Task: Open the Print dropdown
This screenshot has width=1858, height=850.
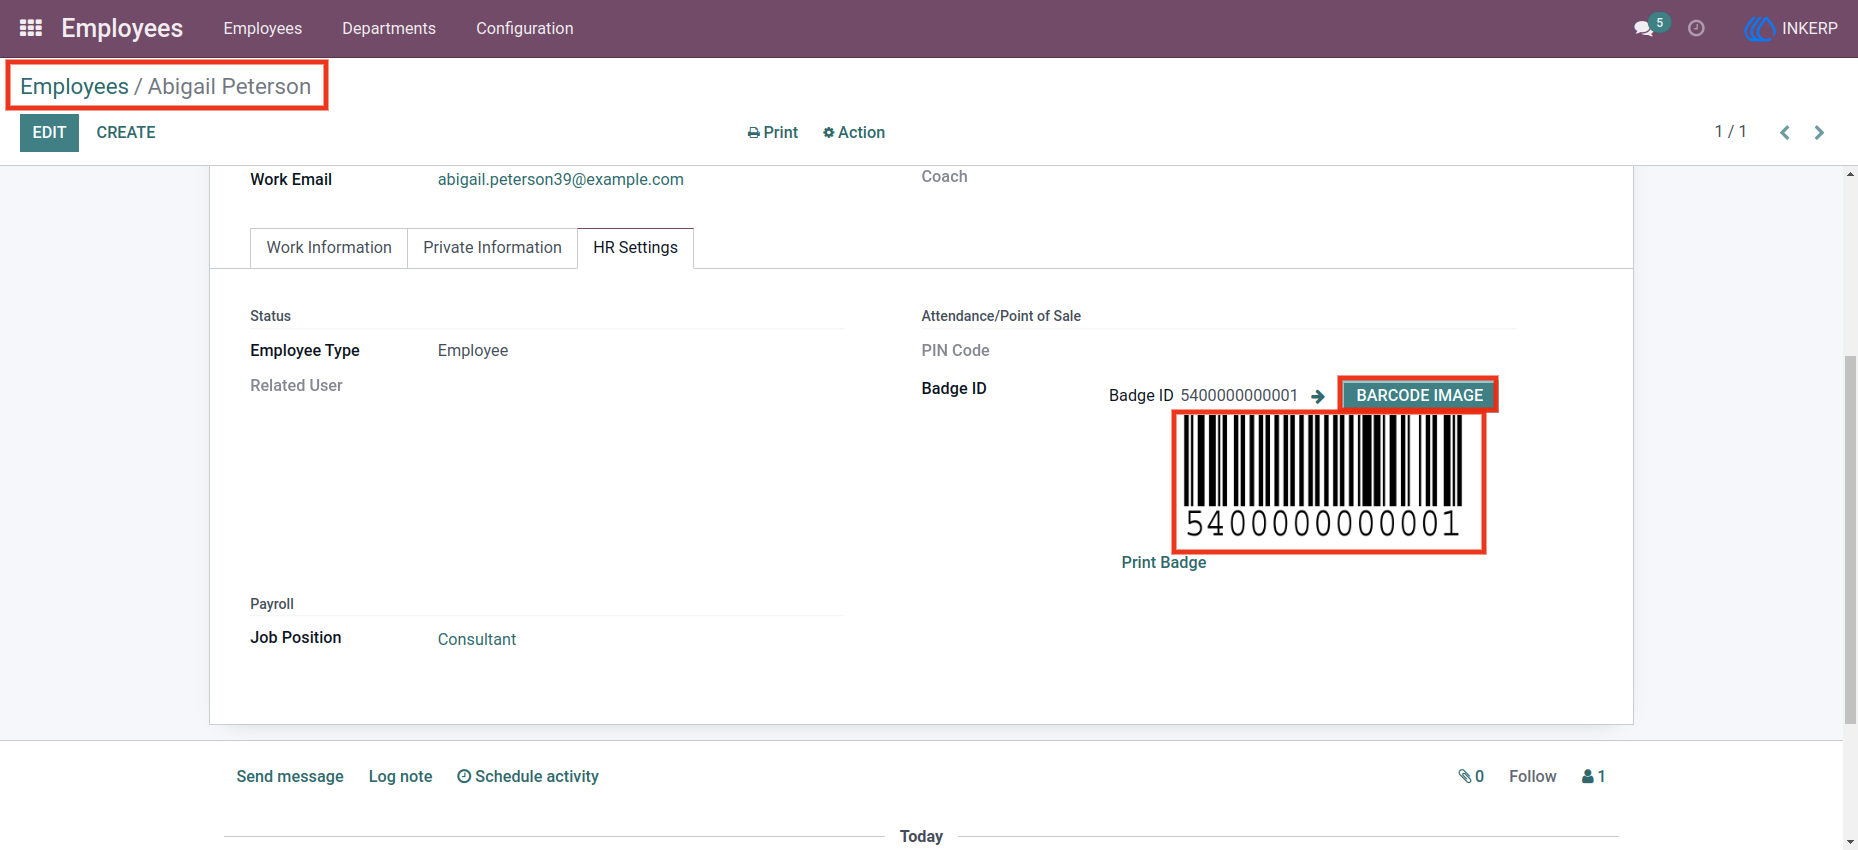Action: (x=773, y=132)
